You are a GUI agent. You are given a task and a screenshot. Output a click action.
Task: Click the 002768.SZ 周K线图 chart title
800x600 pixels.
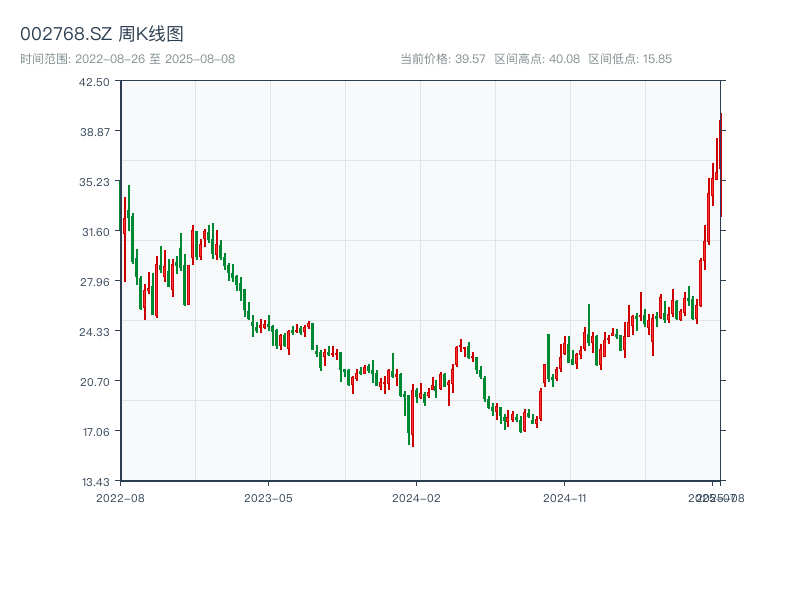[x=102, y=35]
